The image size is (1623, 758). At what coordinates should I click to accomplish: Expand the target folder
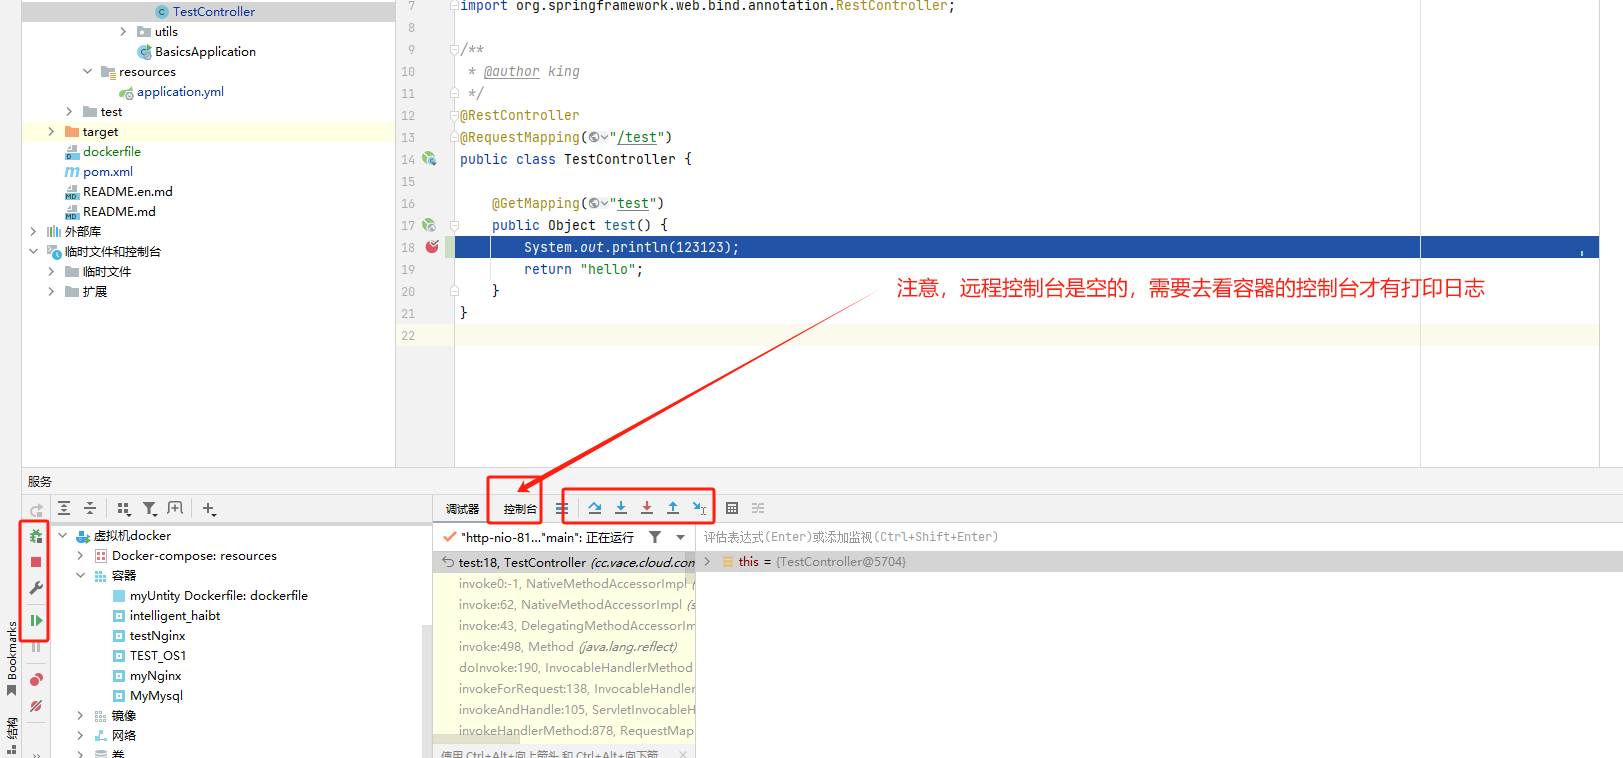(51, 131)
